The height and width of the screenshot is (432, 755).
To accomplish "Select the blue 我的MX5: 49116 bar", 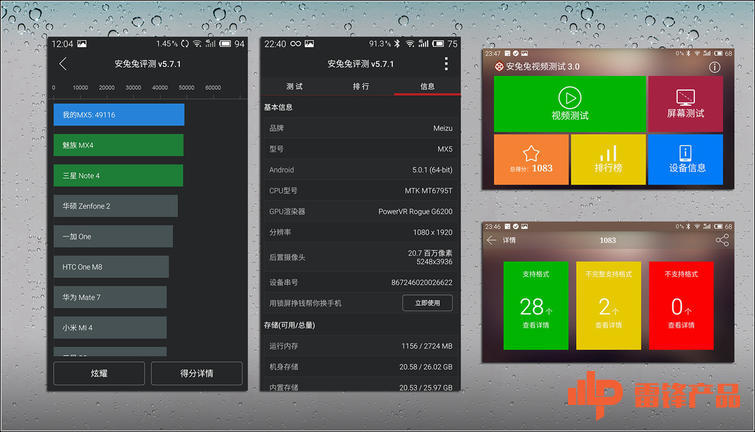I will coord(118,115).
